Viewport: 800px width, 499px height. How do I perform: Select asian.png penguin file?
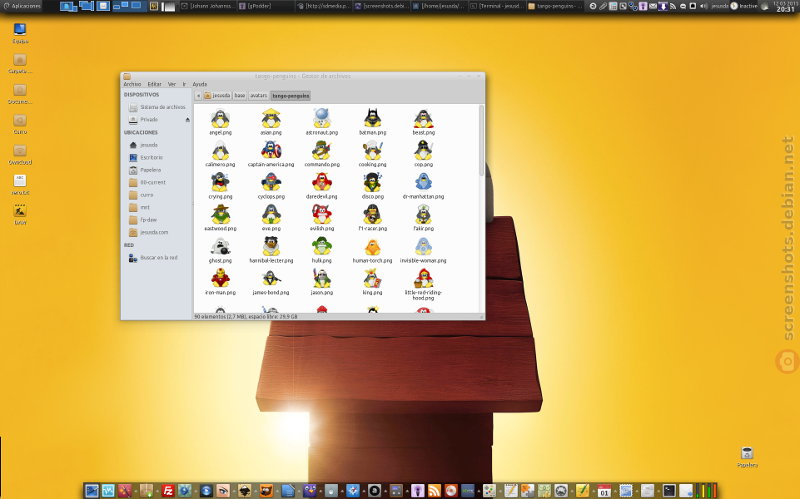pyautogui.click(x=271, y=122)
